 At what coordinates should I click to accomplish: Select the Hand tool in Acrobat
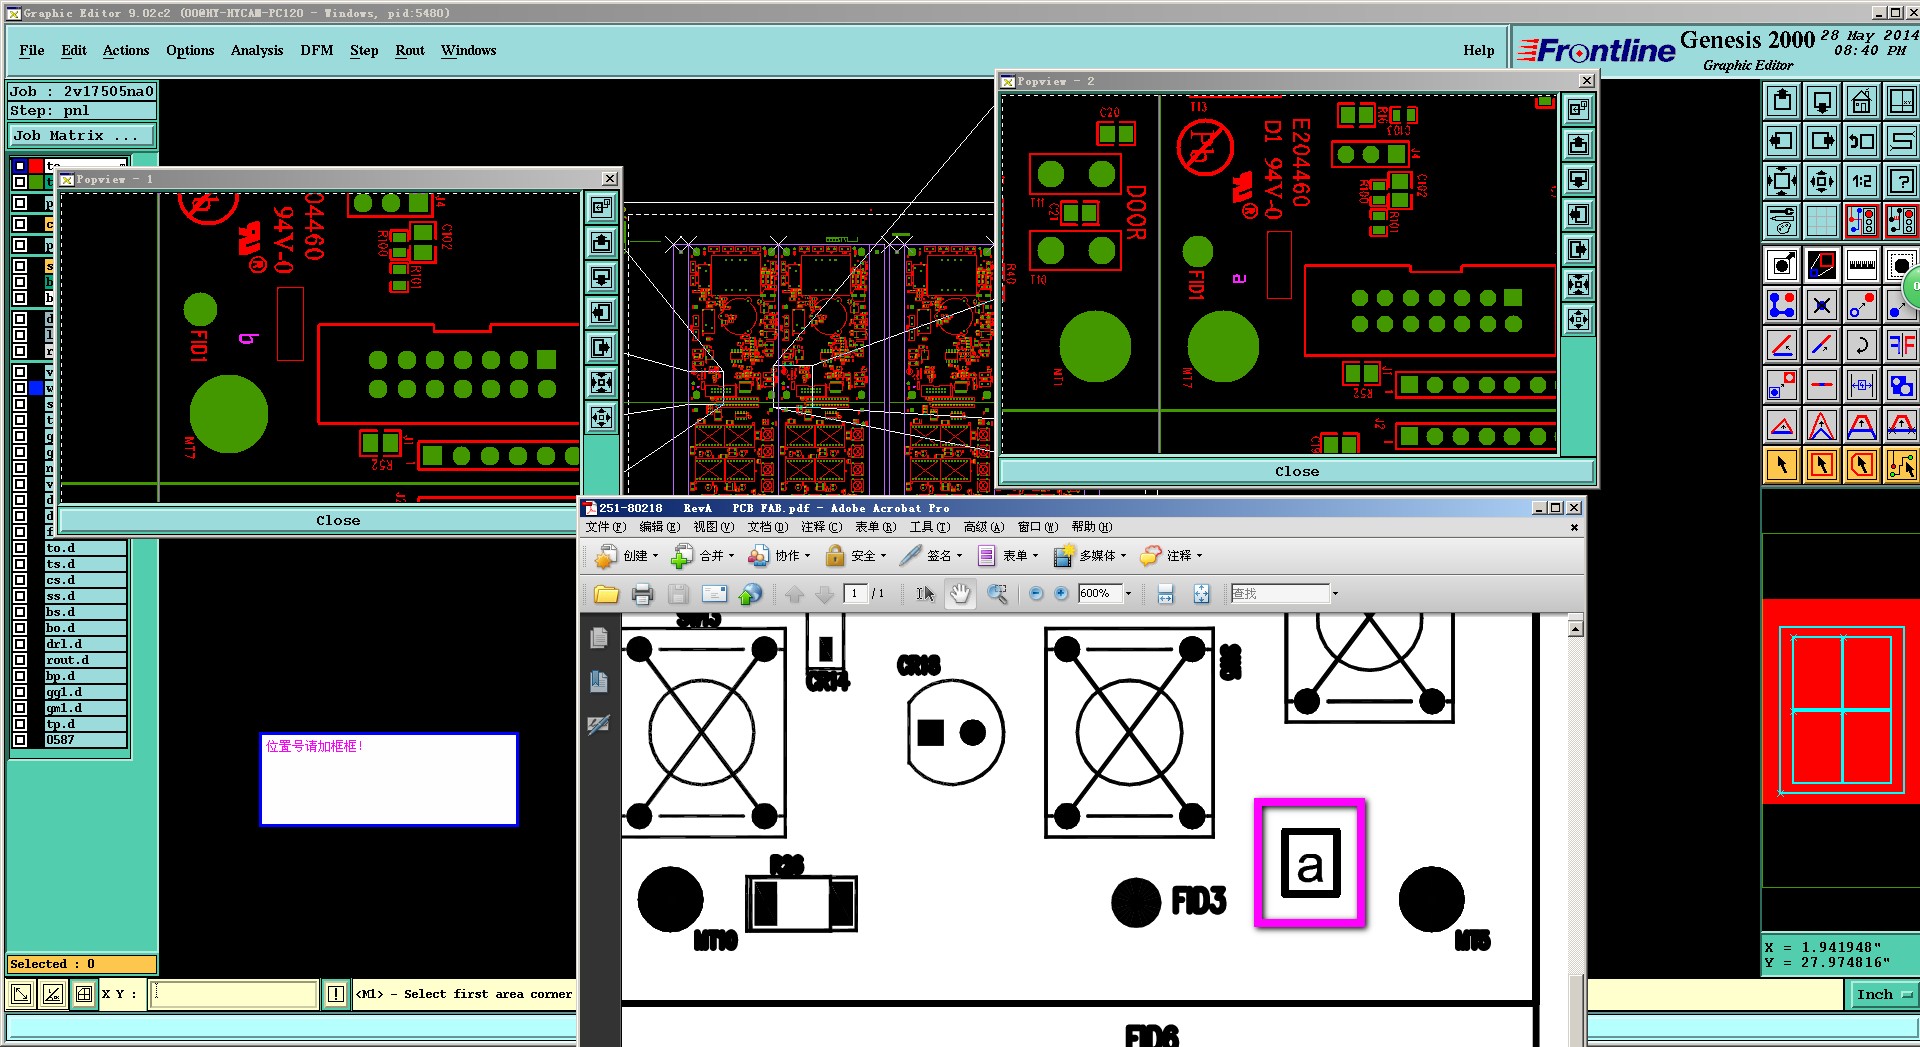click(960, 594)
